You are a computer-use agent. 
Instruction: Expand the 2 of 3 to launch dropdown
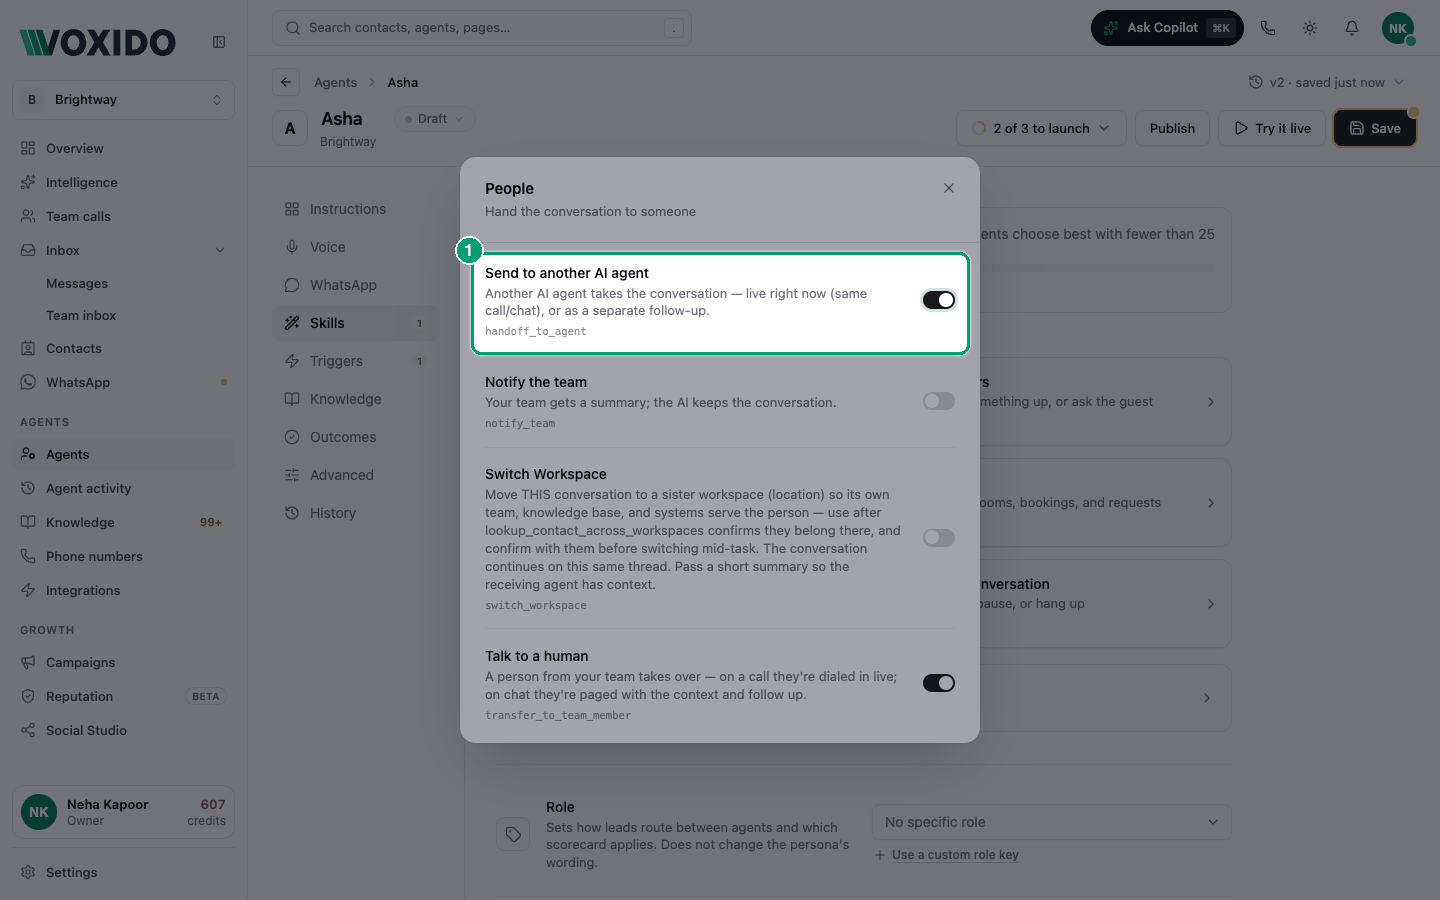1042,128
